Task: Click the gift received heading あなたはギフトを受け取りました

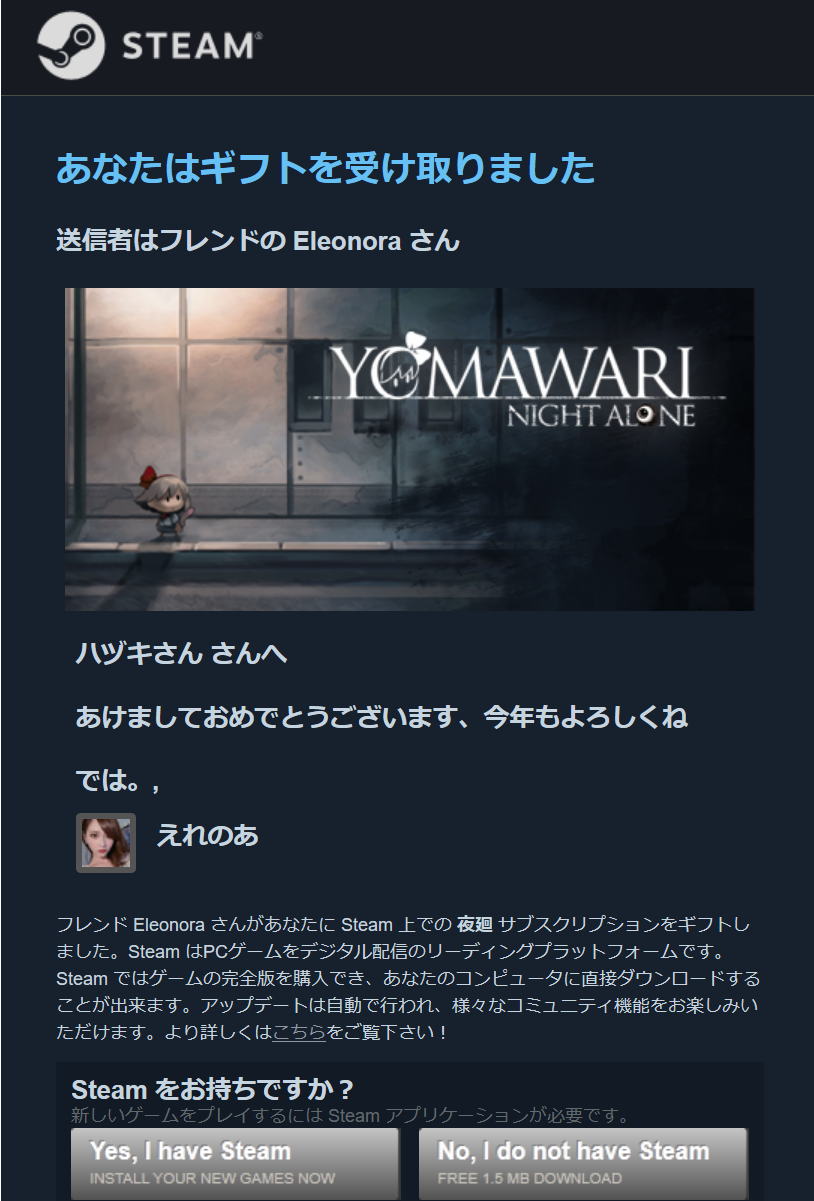Action: (326, 169)
